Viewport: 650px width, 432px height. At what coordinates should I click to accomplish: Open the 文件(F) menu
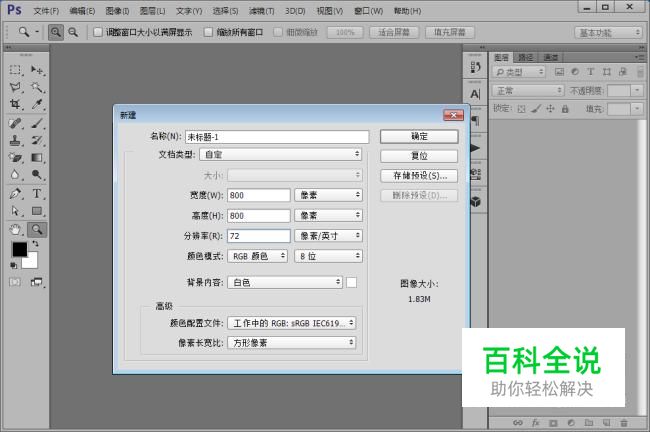[x=46, y=11]
